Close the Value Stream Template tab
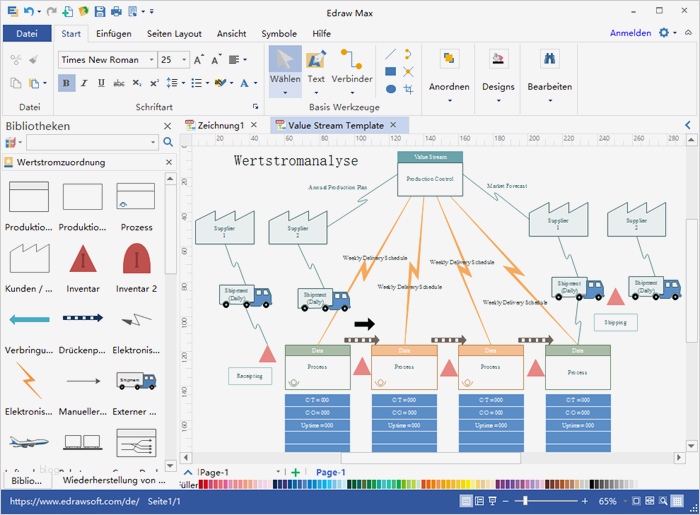700x515 pixels. 393,125
